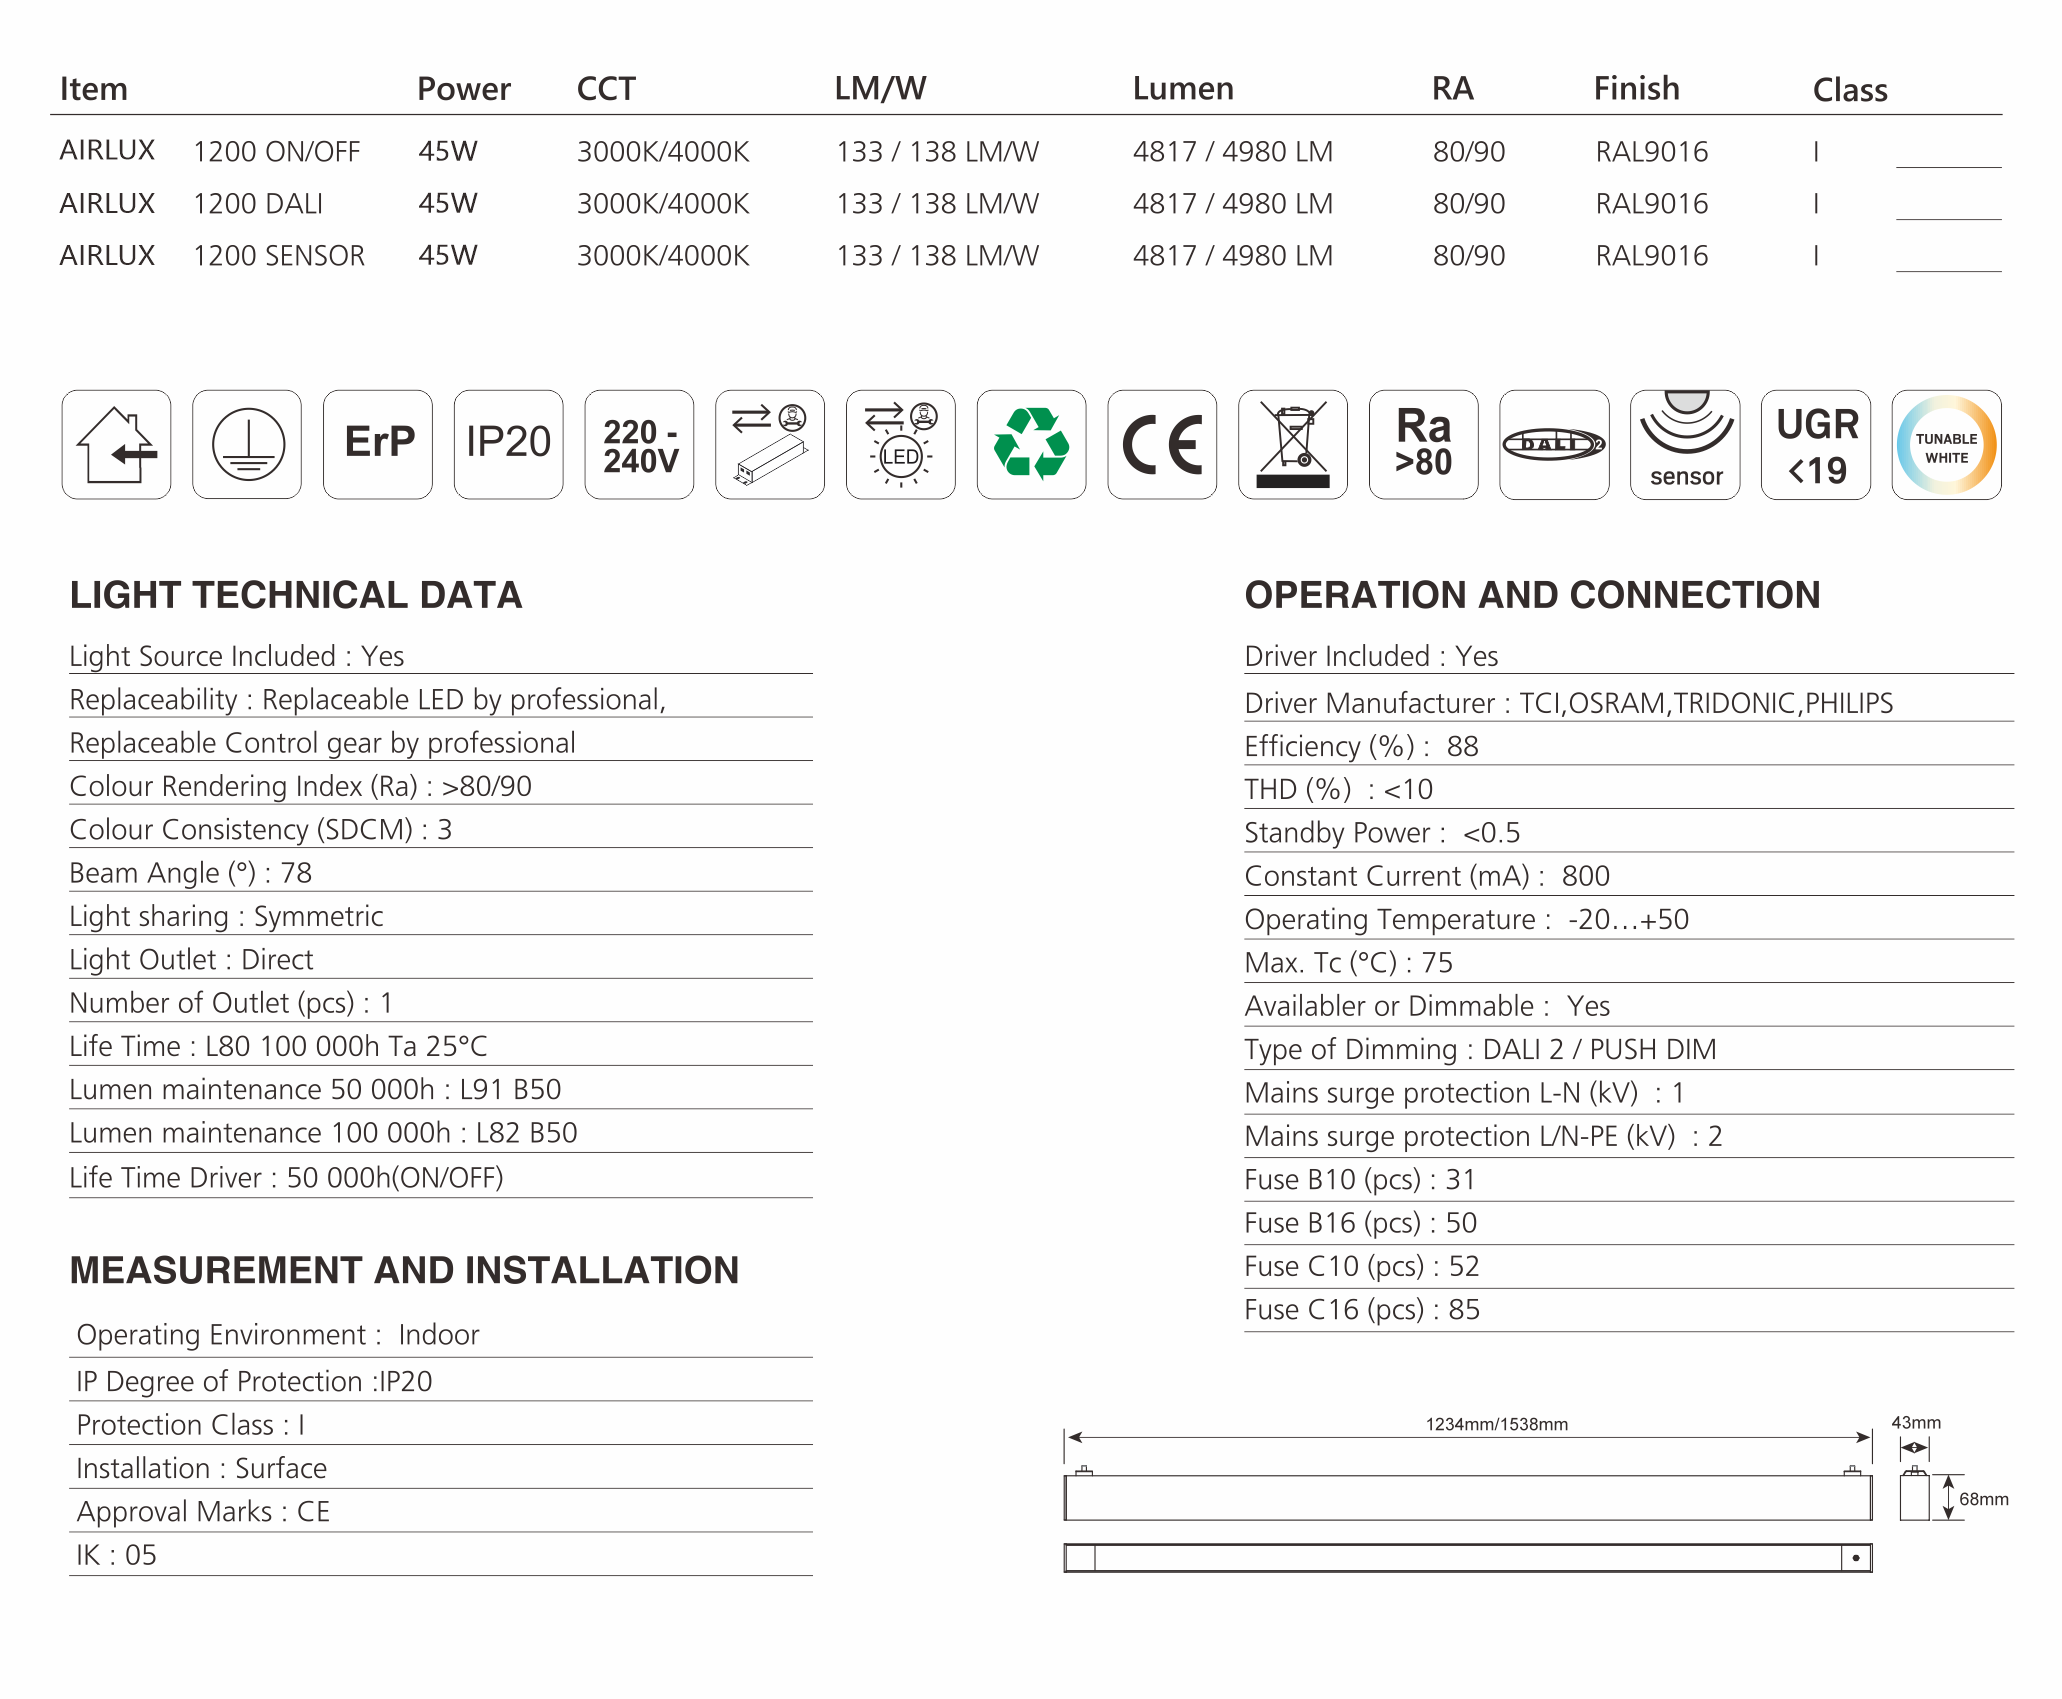Click the 220-240V voltage icon
Viewport: 2062px width, 1699px height.
(x=640, y=445)
